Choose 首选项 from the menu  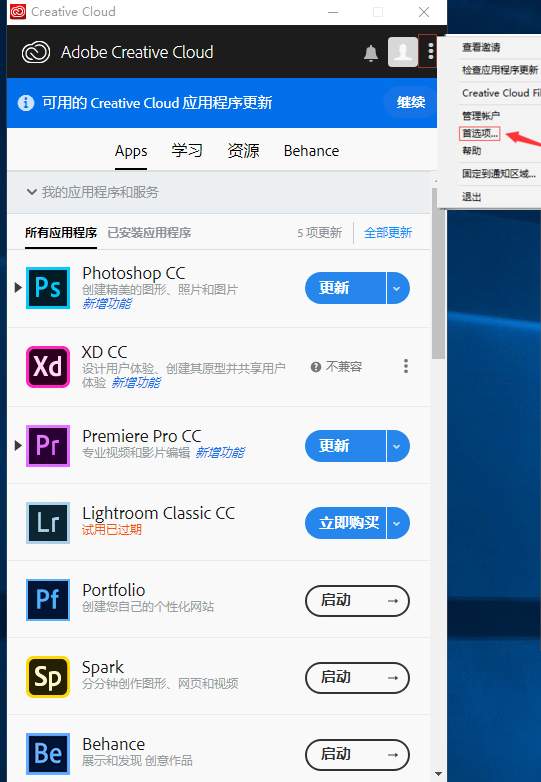480,133
